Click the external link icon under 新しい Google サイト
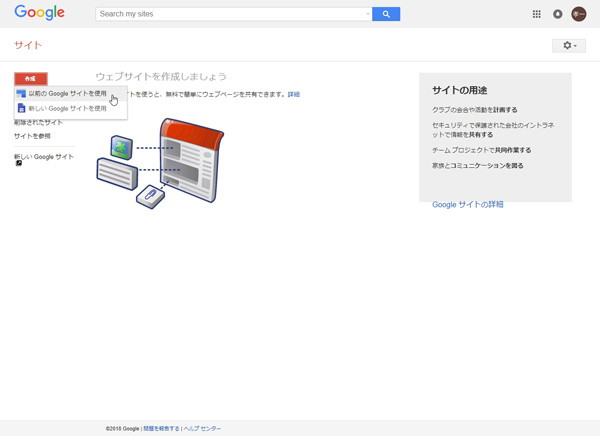The width and height of the screenshot is (600, 436). [x=18, y=163]
